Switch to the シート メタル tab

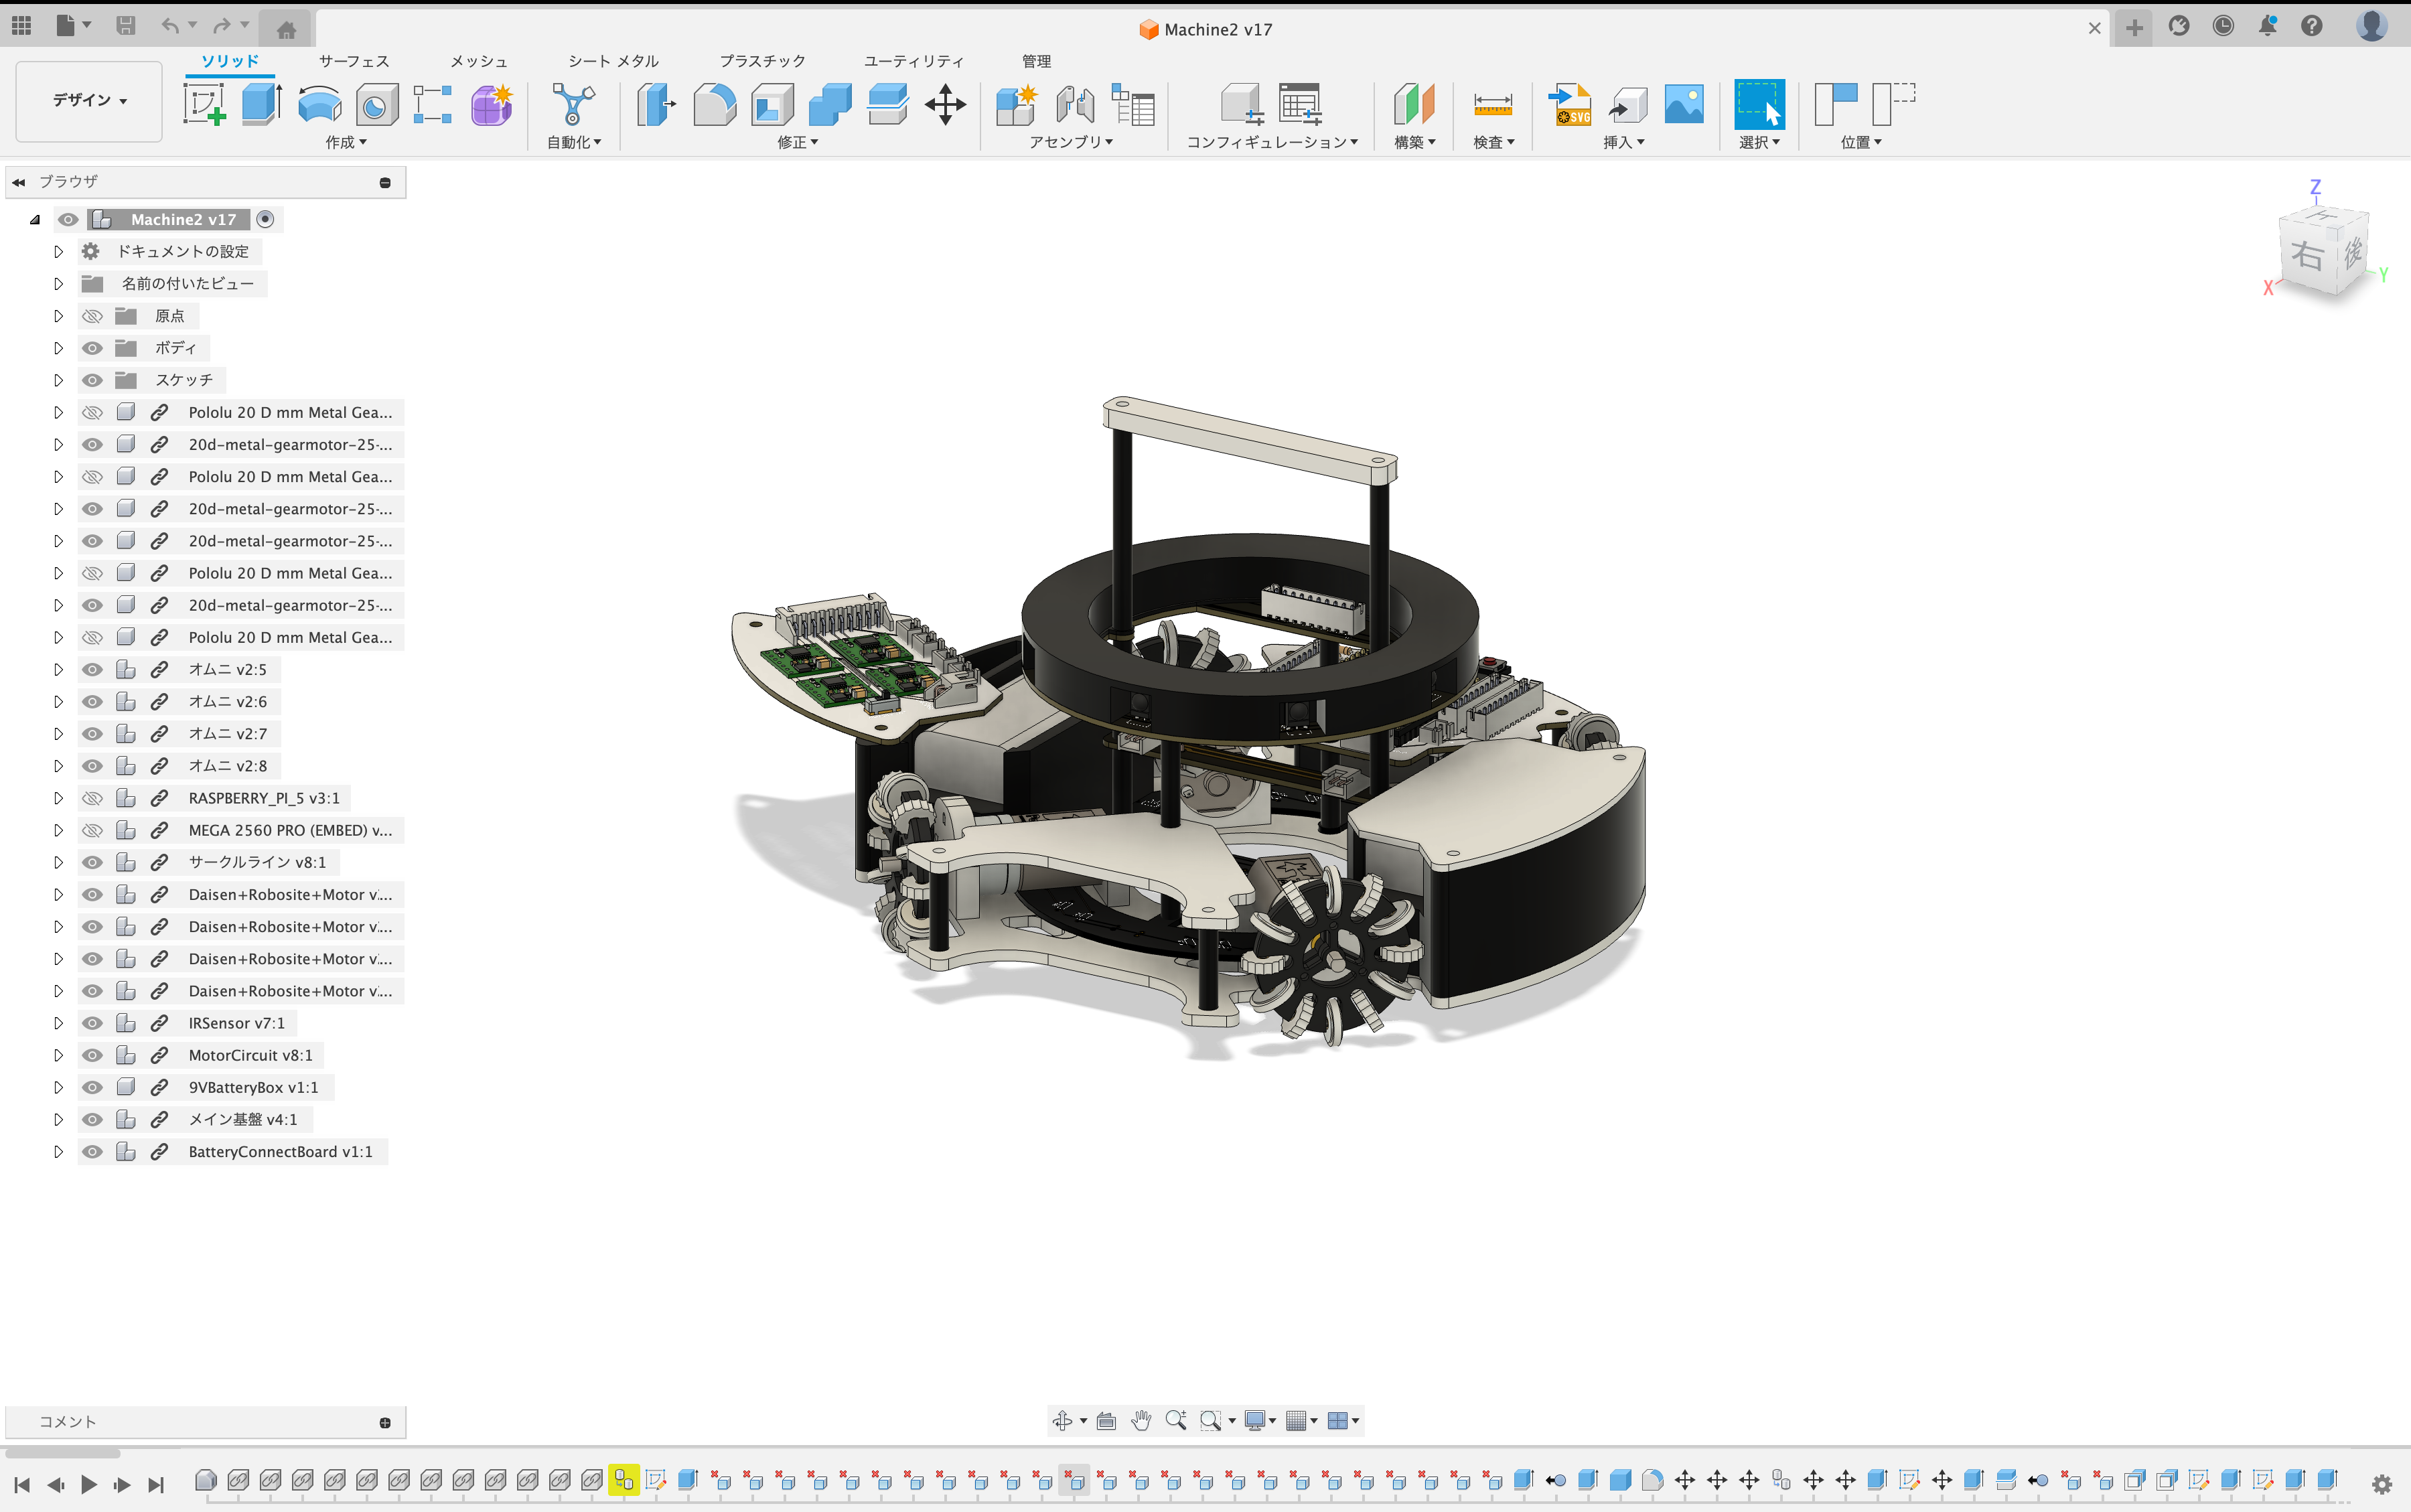click(x=613, y=61)
